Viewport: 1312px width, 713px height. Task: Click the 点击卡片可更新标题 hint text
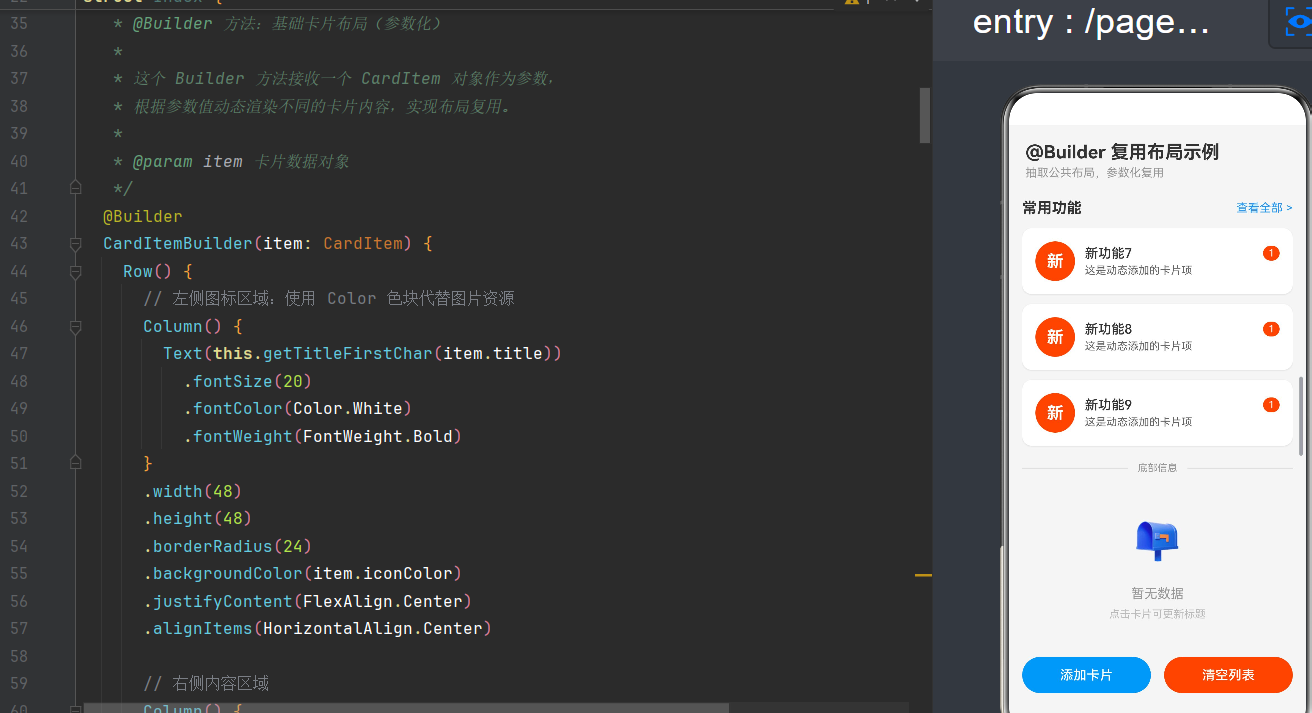(x=1157, y=614)
